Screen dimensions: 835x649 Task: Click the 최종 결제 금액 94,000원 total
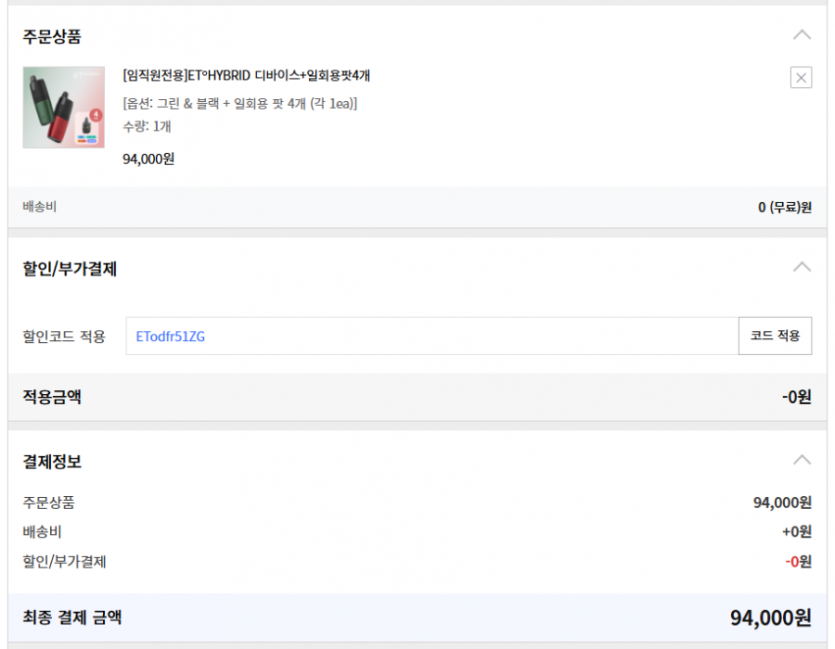[770, 618]
